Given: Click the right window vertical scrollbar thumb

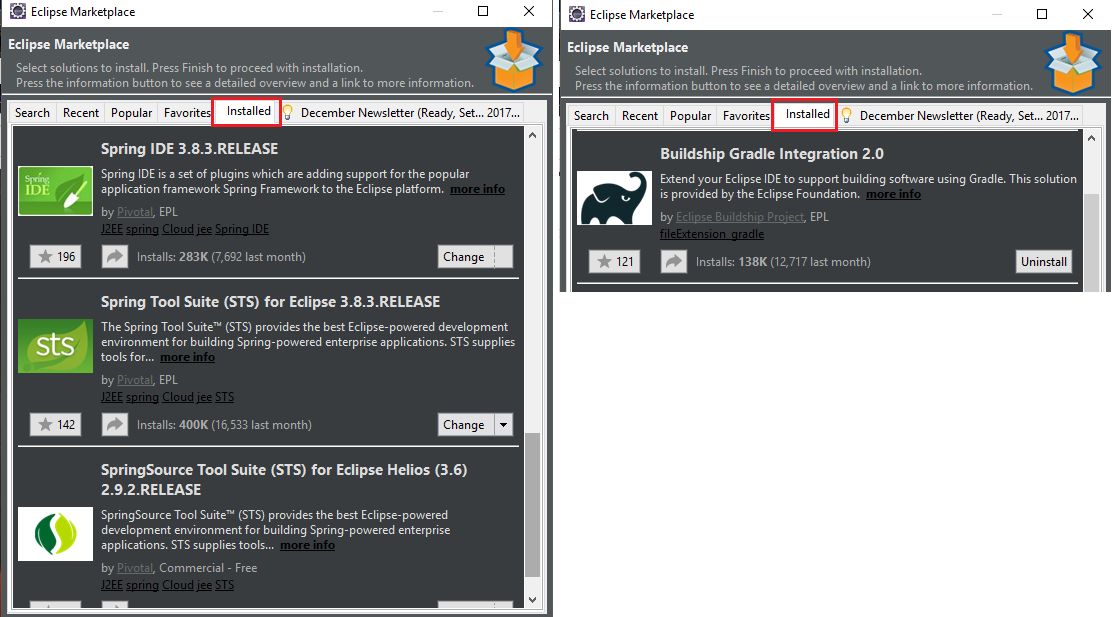Looking at the screenshot, I should coord(1092,241).
